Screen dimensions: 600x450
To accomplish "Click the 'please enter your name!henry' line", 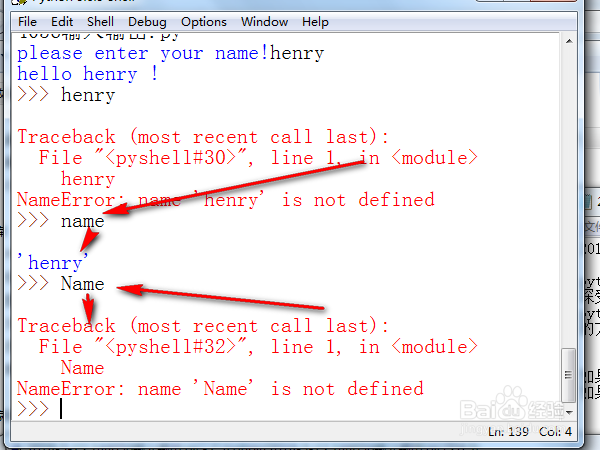I will 171,54.
